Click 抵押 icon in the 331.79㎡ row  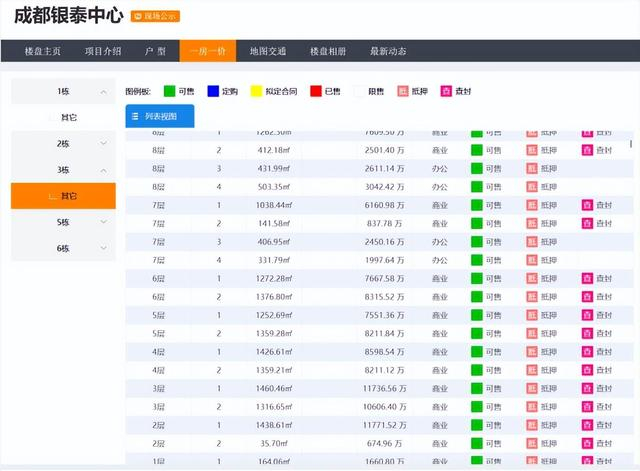(x=532, y=260)
